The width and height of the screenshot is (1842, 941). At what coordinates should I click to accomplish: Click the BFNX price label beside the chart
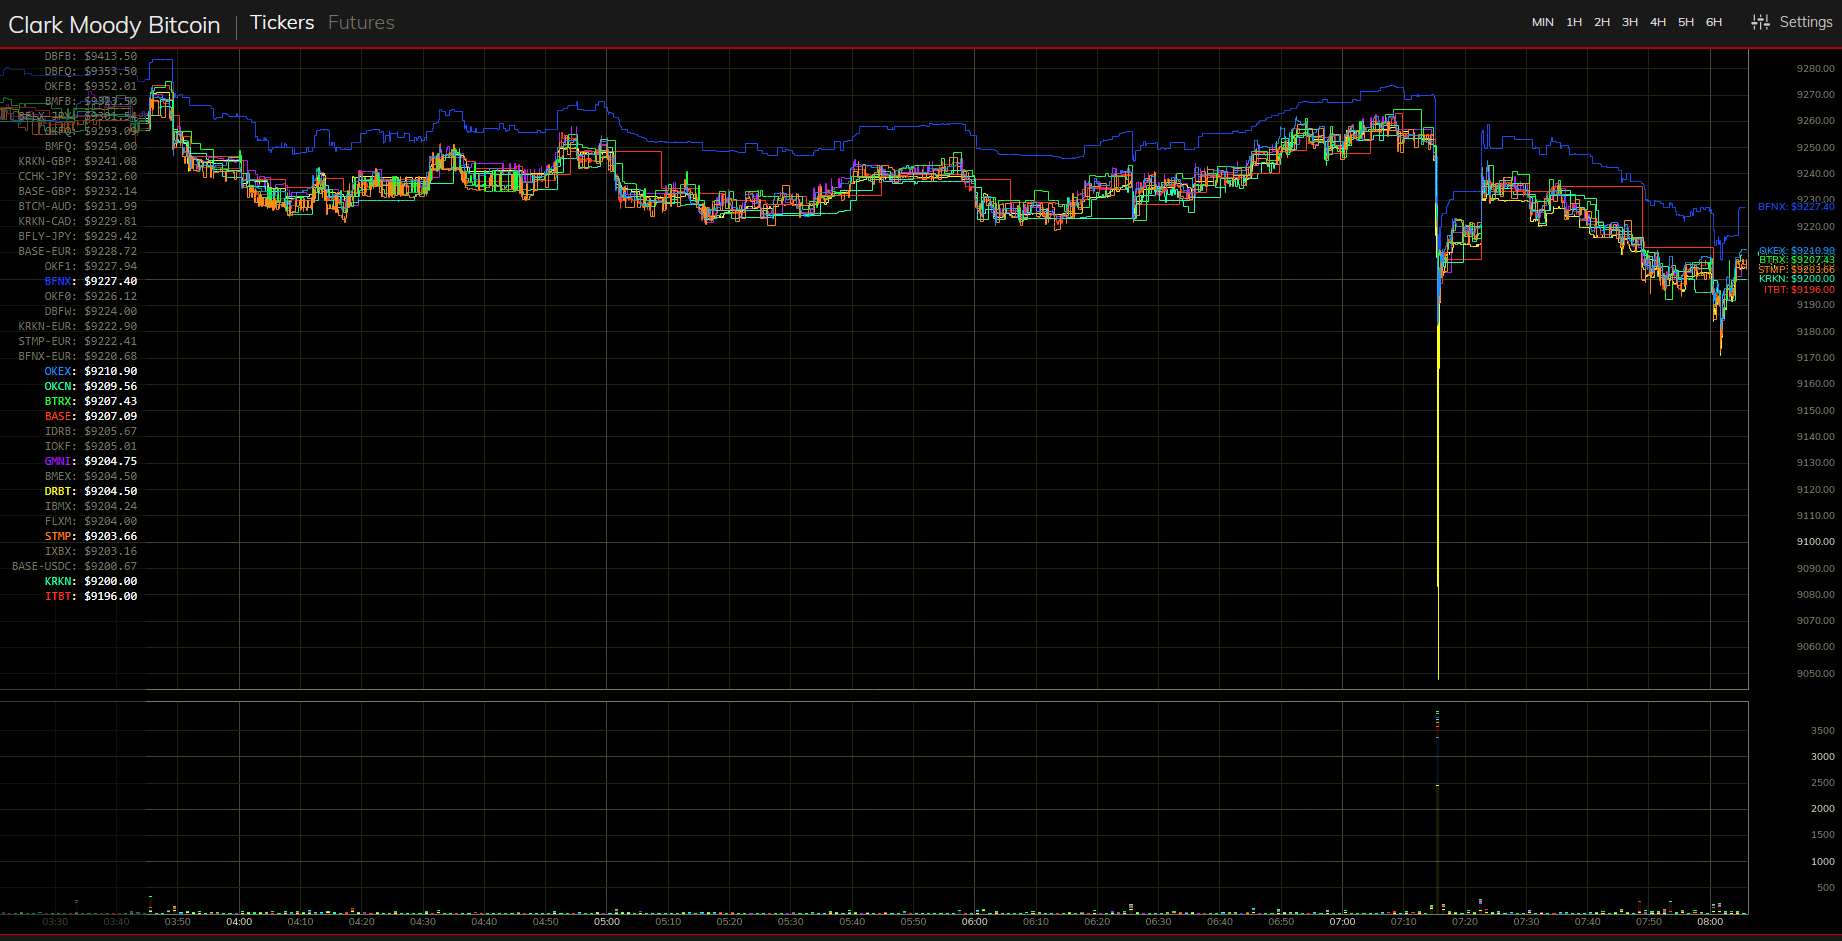(1796, 207)
